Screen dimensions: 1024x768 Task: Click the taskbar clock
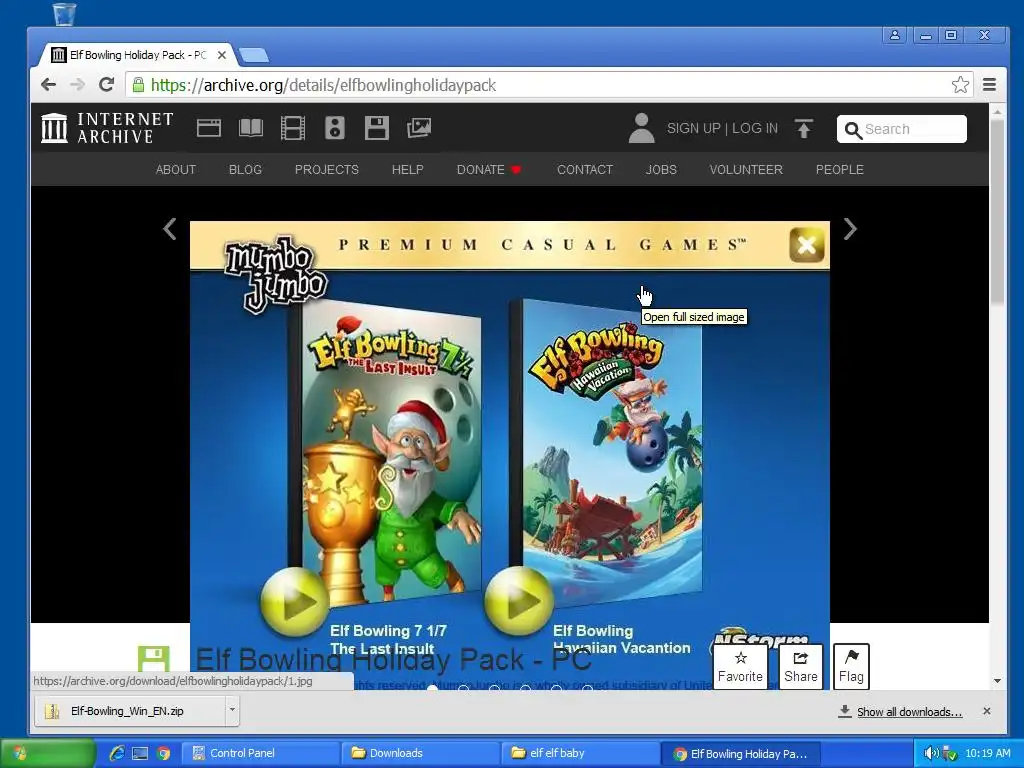point(988,753)
